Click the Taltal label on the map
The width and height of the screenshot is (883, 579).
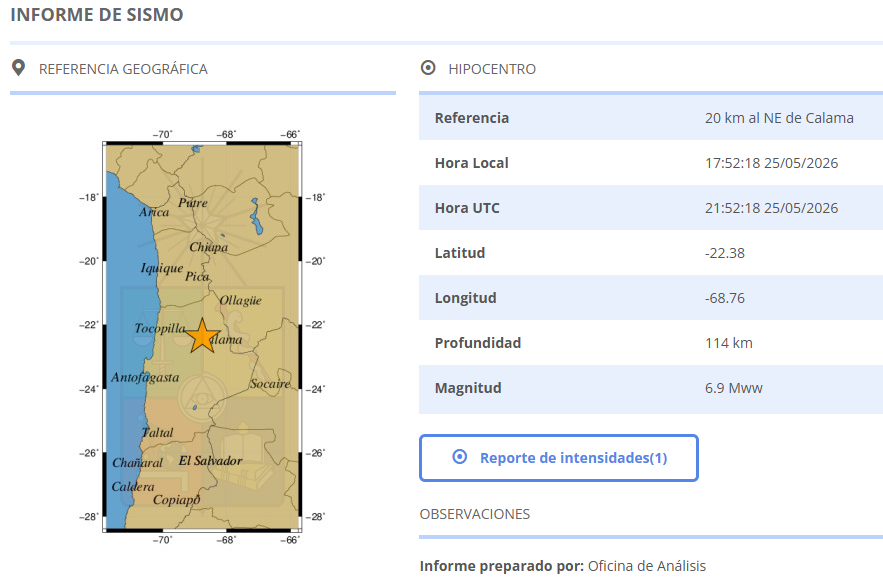[x=157, y=433]
